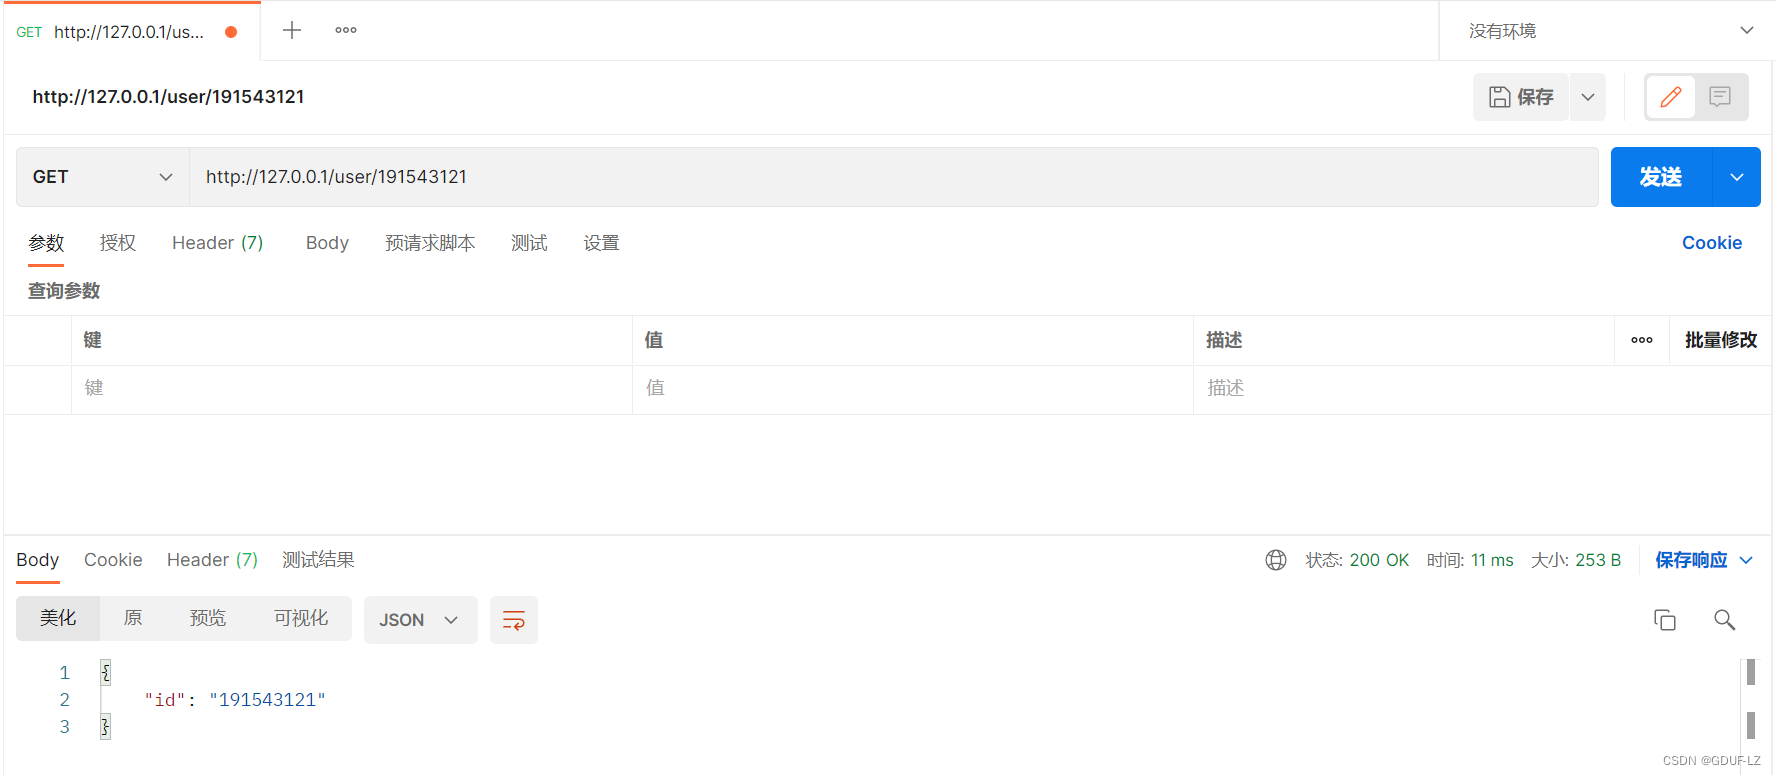Click the "191543121" id value in response
The height and width of the screenshot is (775, 1776).
(x=267, y=700)
